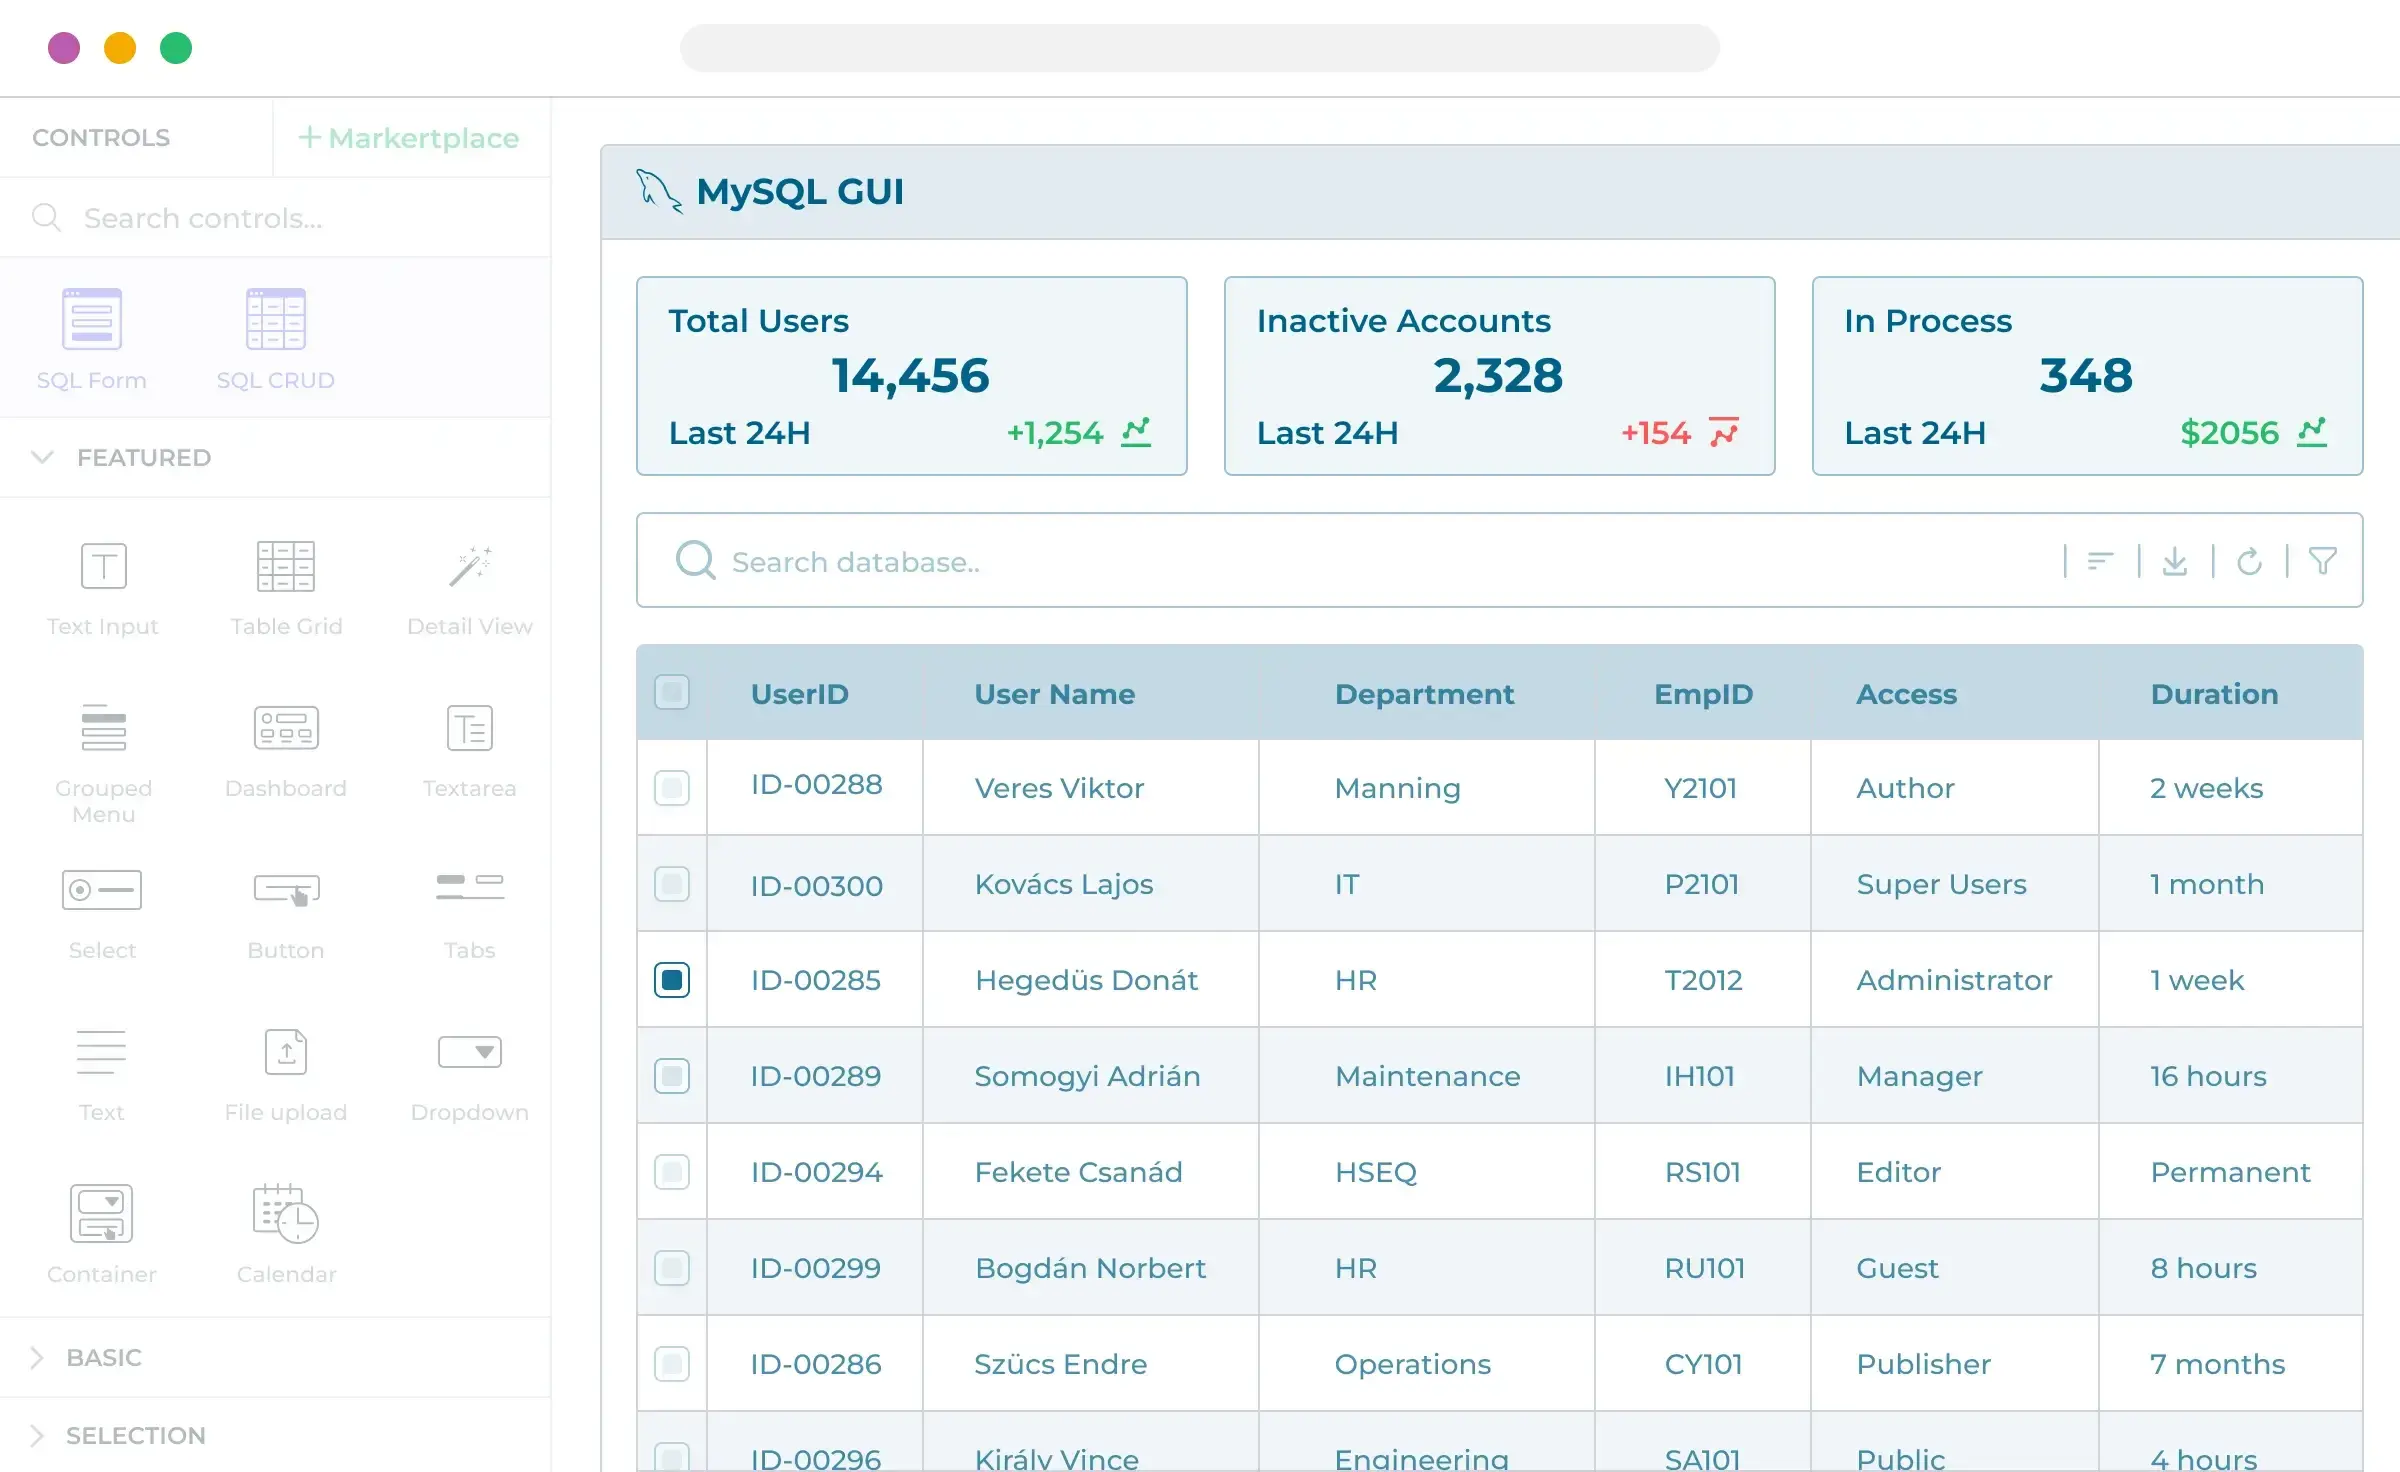The width and height of the screenshot is (2400, 1472).
Task: Open the Detail View control
Action: pyautogui.click(x=469, y=566)
